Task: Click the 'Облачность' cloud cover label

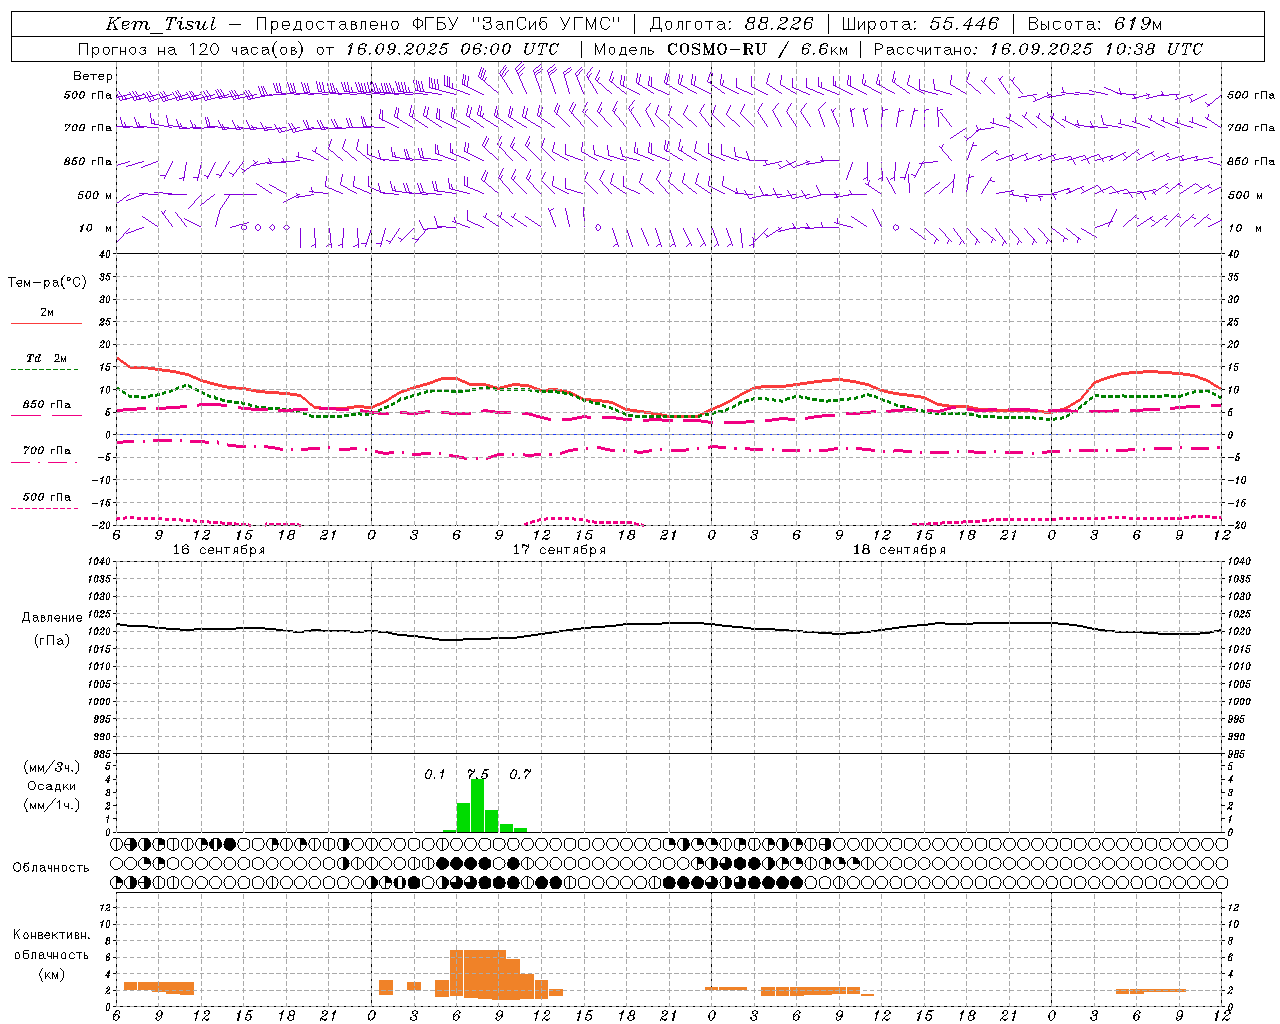Action: [51, 867]
